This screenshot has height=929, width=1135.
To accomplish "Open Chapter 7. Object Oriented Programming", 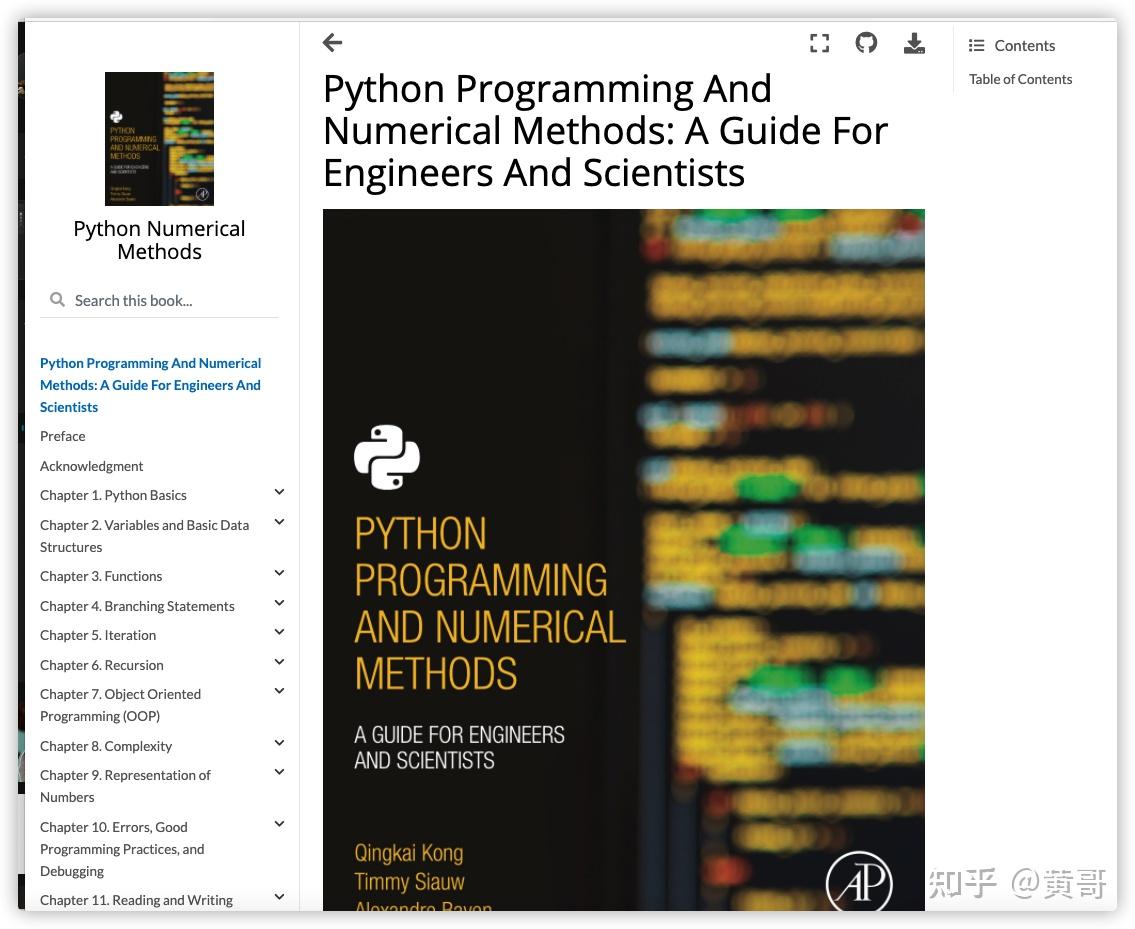I will 121,705.
